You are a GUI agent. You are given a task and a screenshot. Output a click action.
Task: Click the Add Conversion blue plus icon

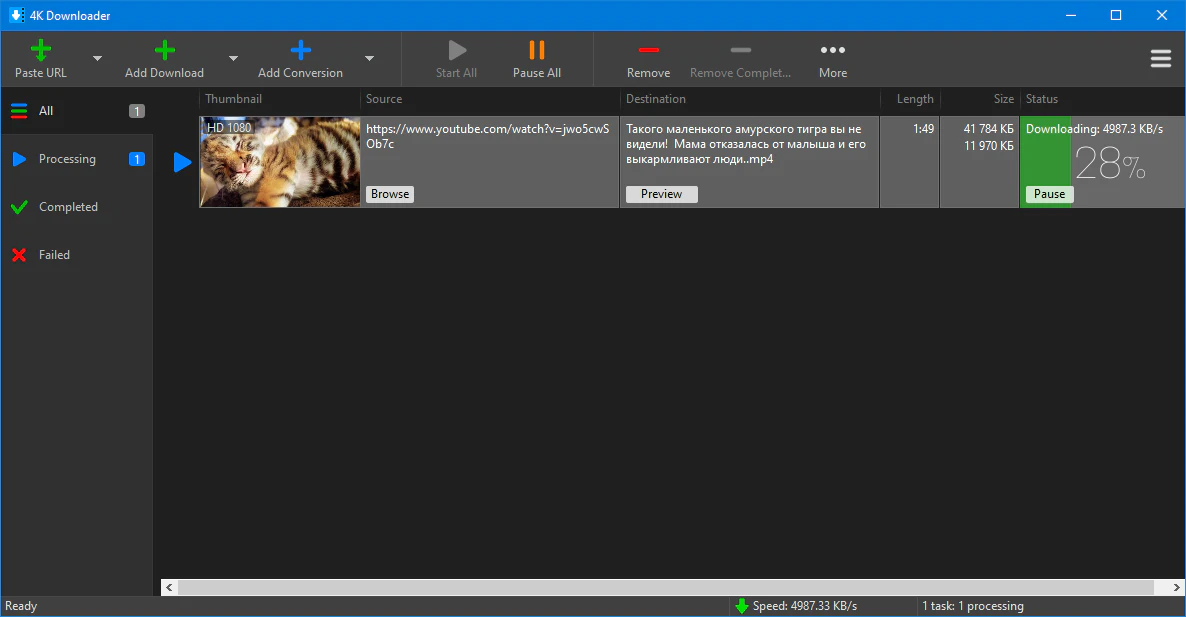click(x=300, y=50)
